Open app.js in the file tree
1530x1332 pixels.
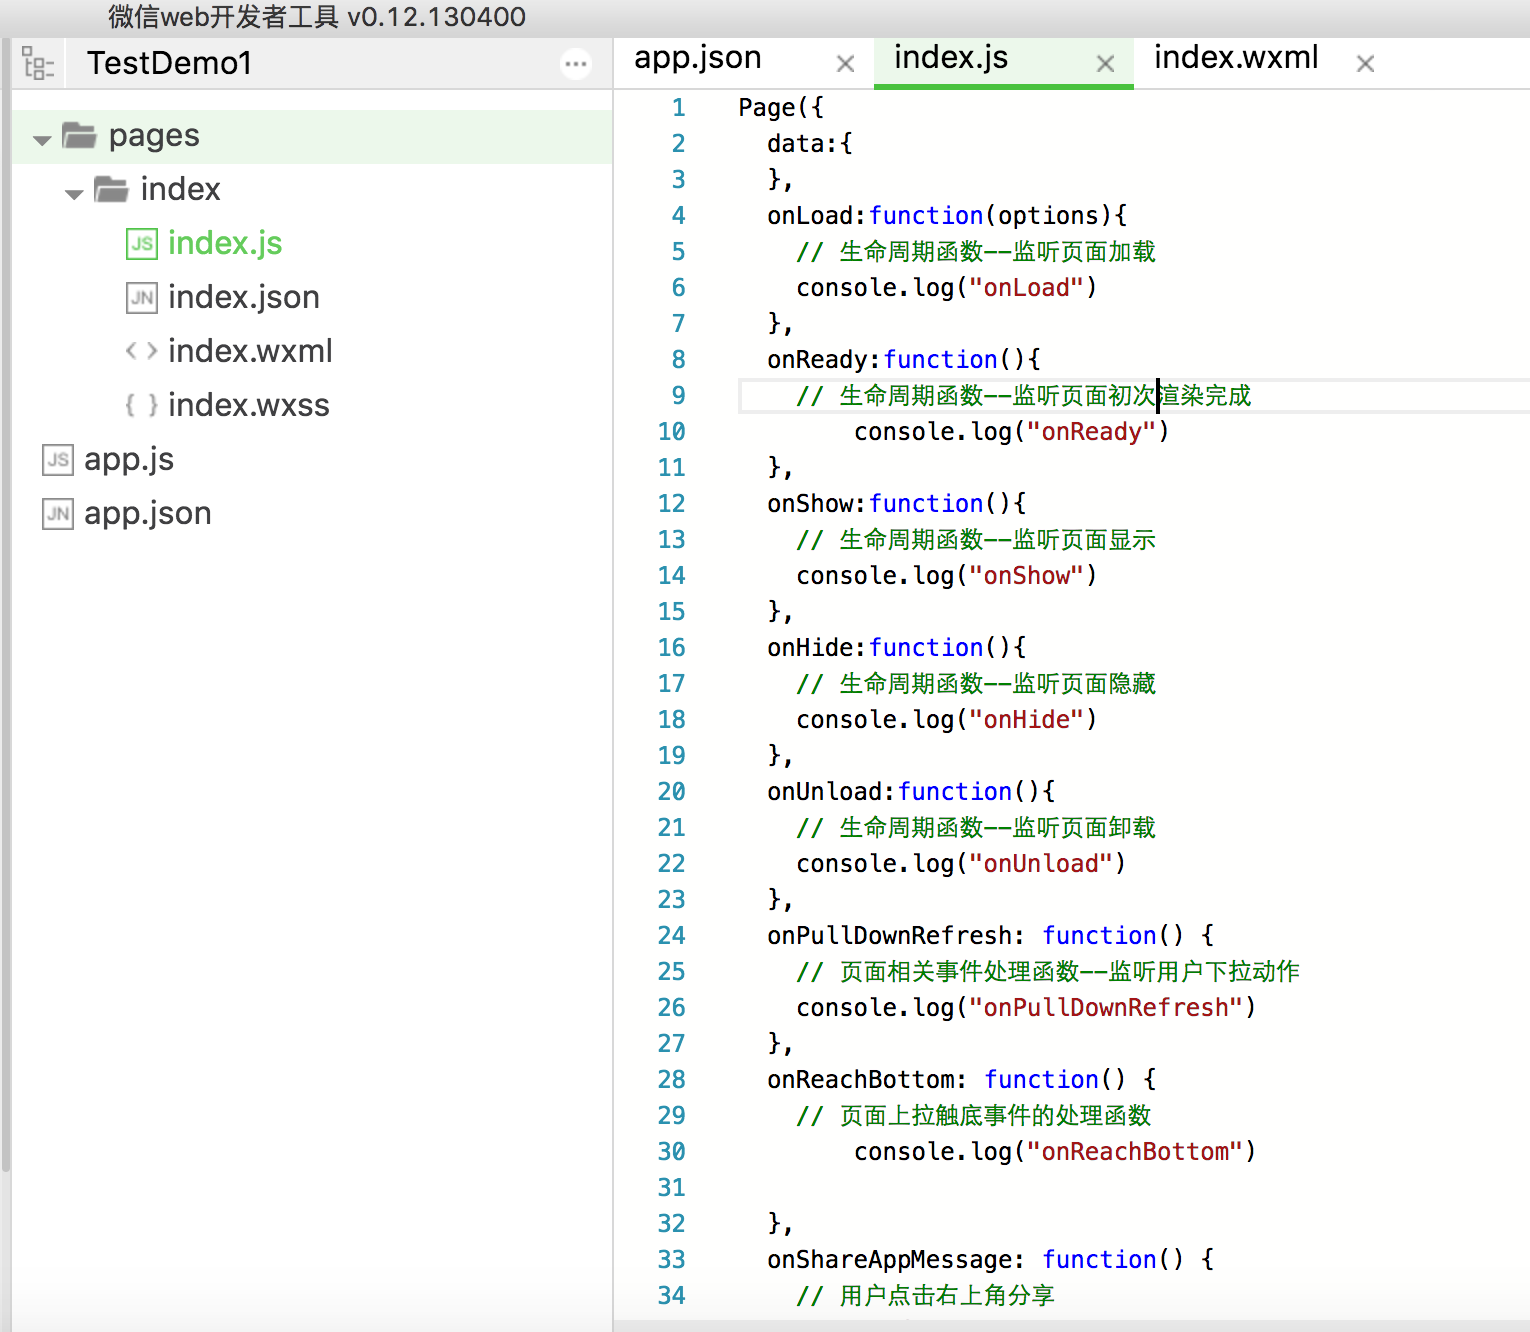(x=129, y=459)
